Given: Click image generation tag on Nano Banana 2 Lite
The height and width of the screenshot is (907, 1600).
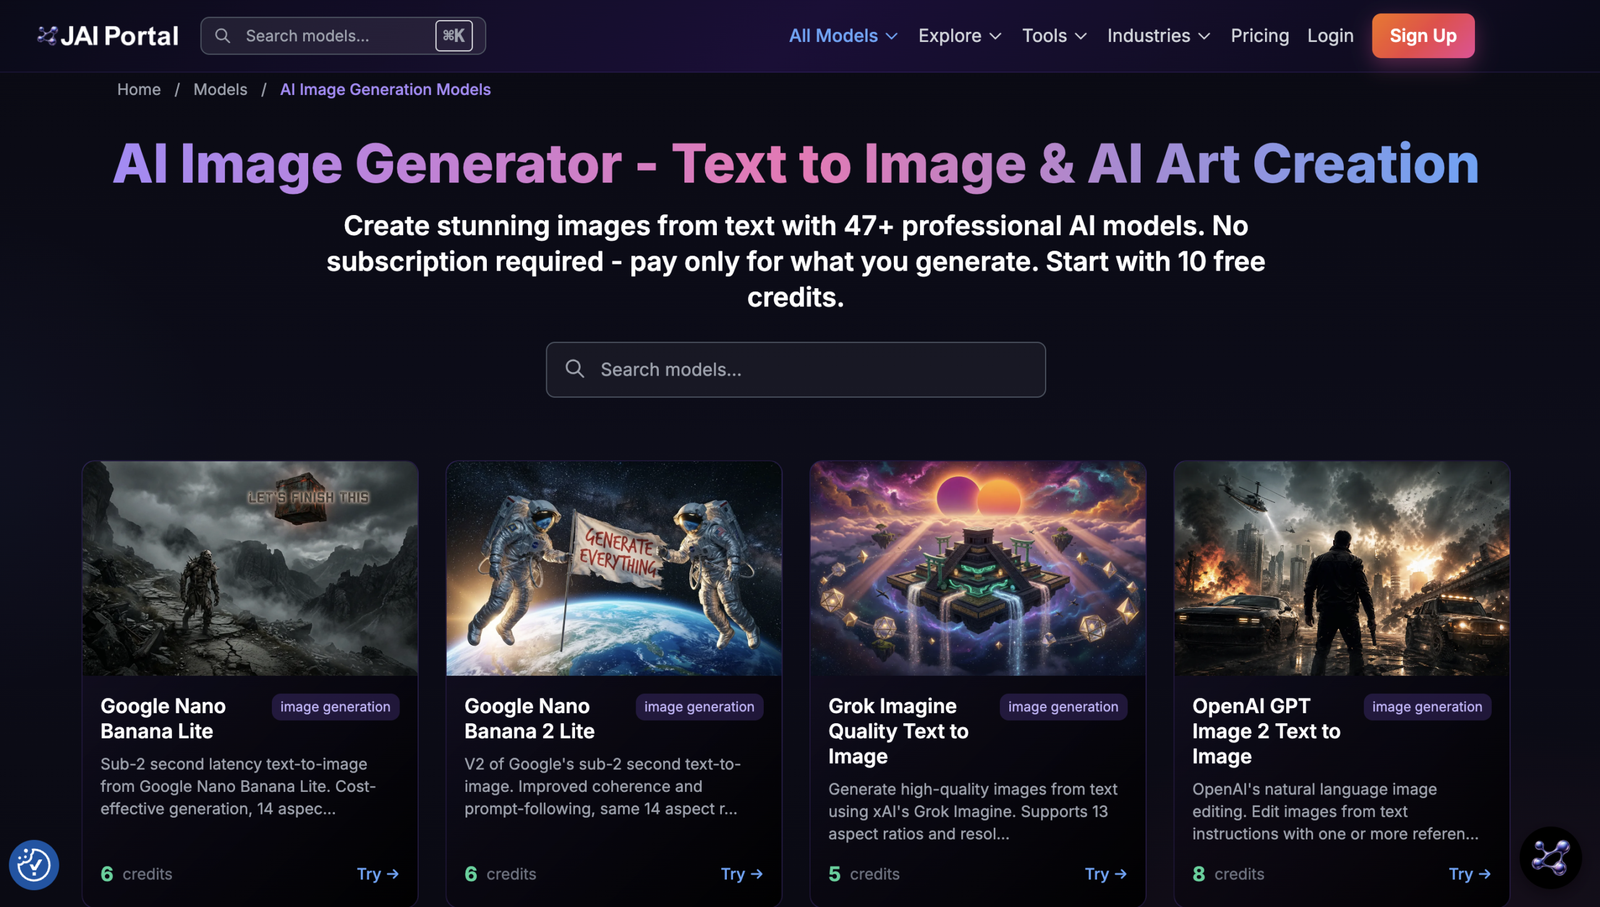Looking at the screenshot, I should click(x=700, y=707).
